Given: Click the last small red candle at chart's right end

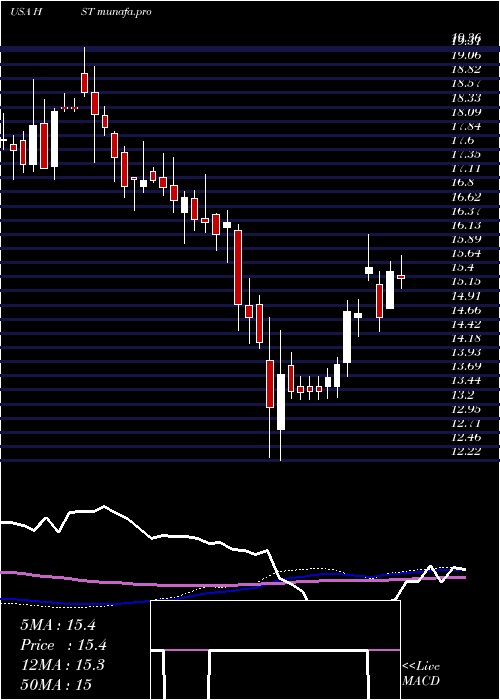Looking at the screenshot, I should [401, 277].
